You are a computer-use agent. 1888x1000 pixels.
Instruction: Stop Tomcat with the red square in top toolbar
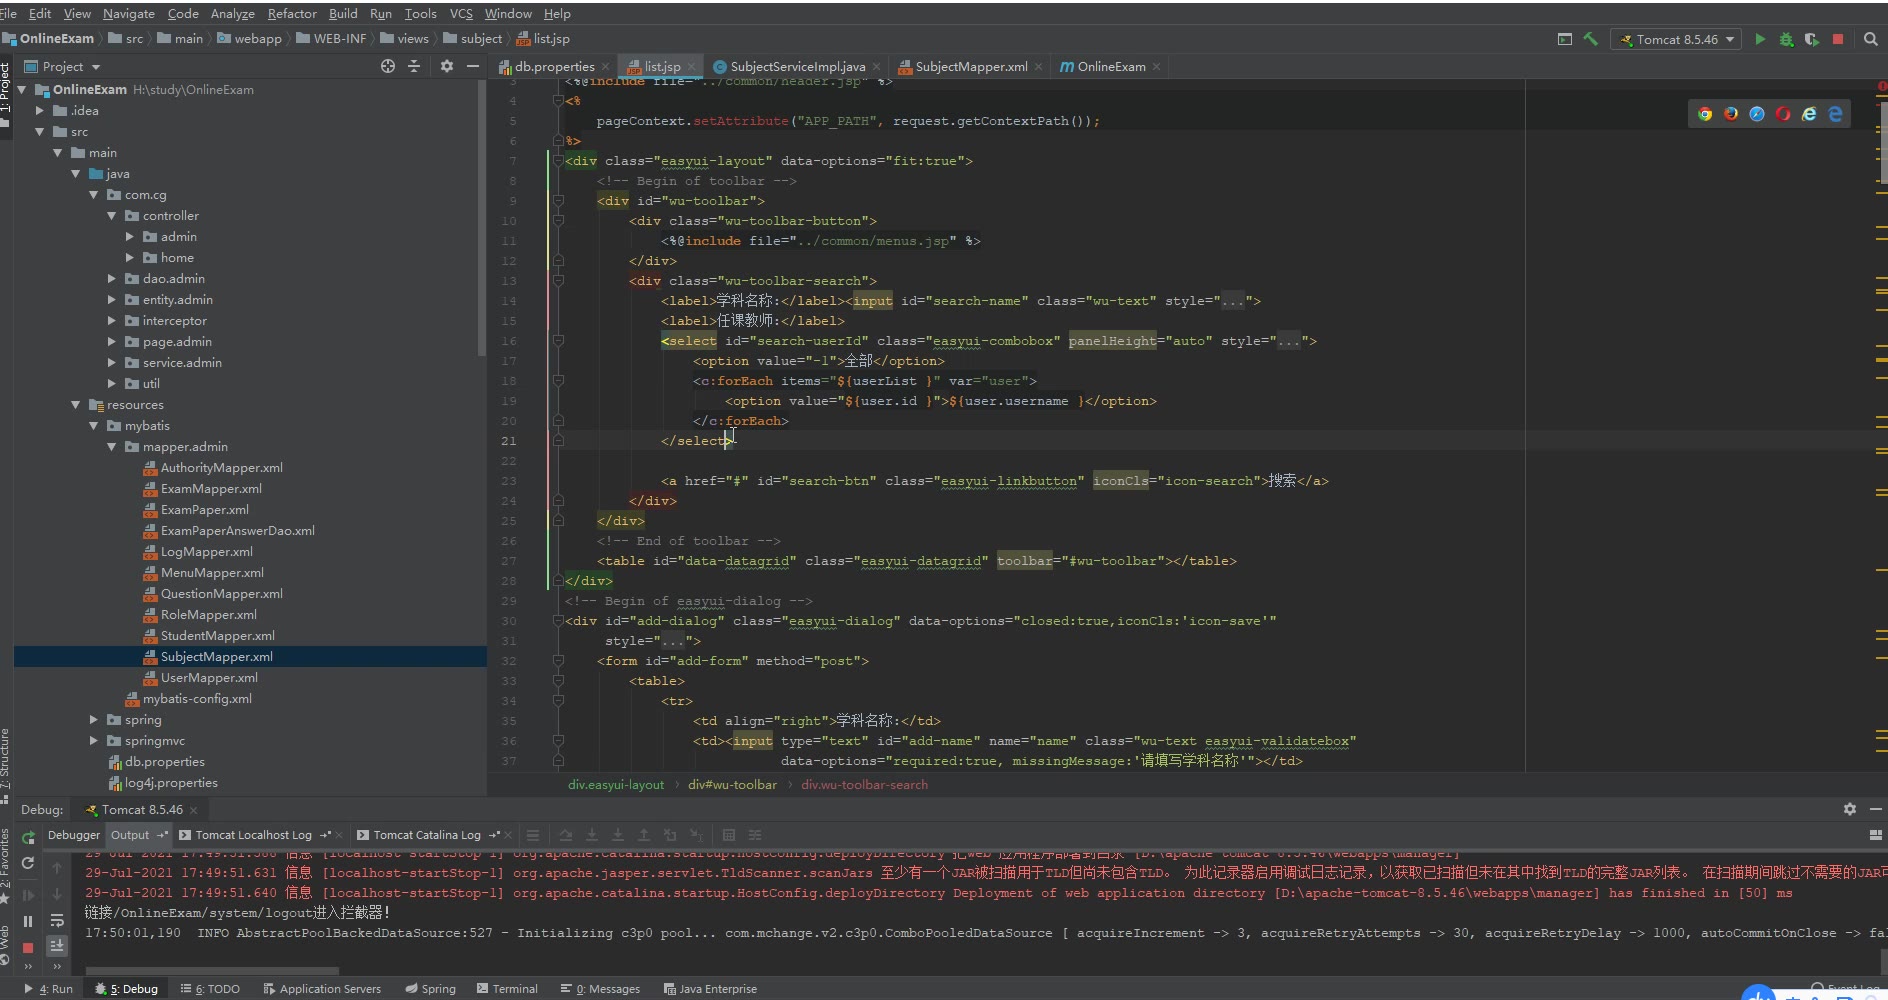click(x=1838, y=39)
